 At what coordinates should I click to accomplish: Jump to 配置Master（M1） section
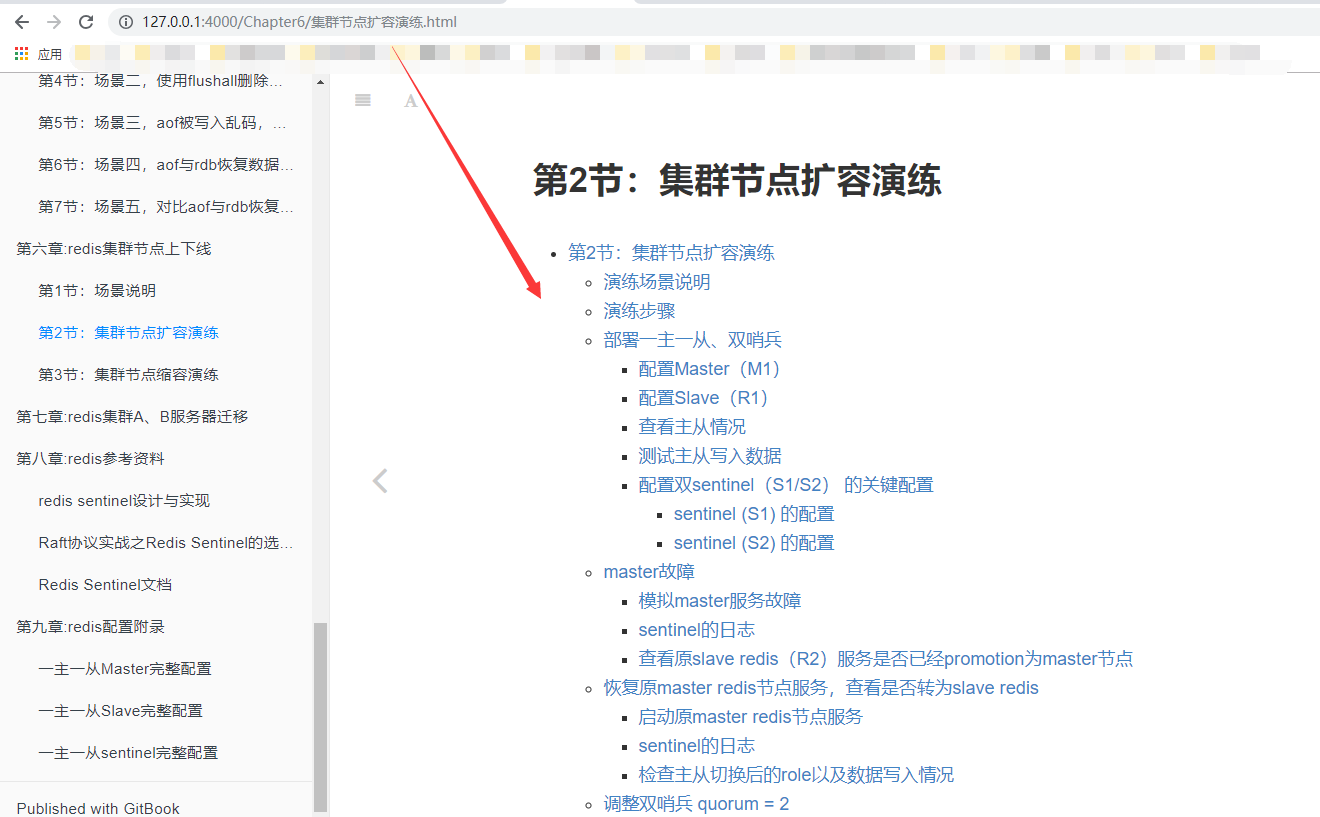pyautogui.click(x=709, y=369)
